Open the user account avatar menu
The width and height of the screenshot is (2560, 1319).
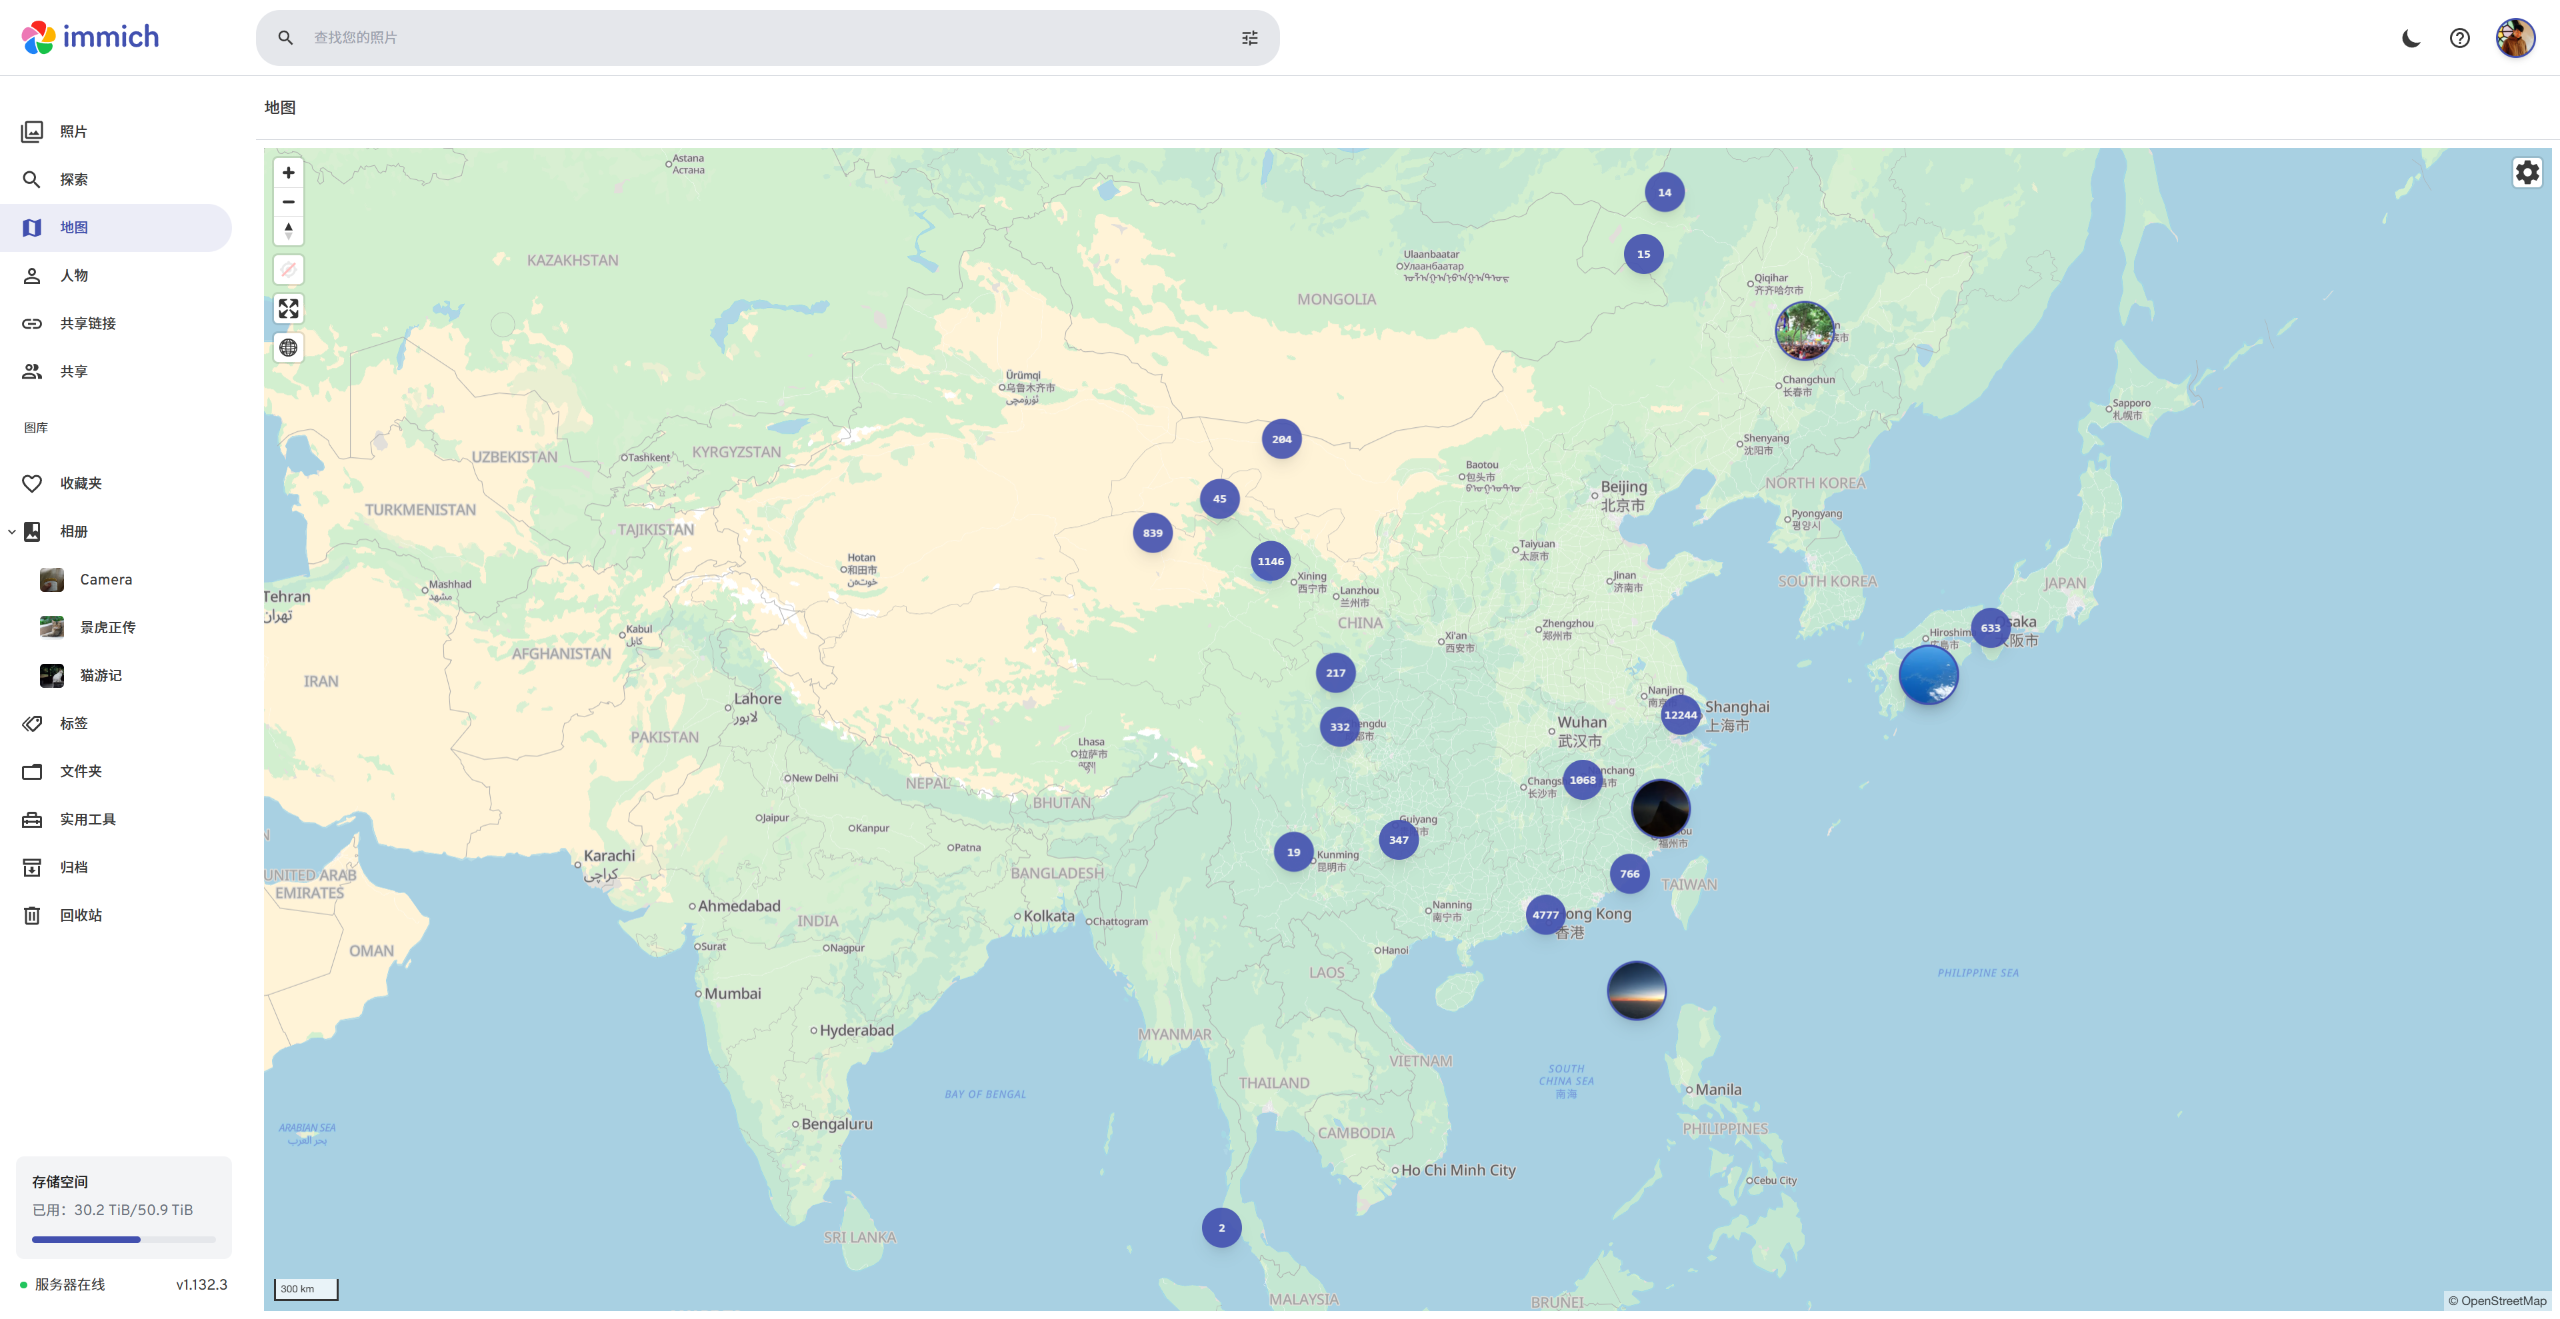pos(2515,38)
